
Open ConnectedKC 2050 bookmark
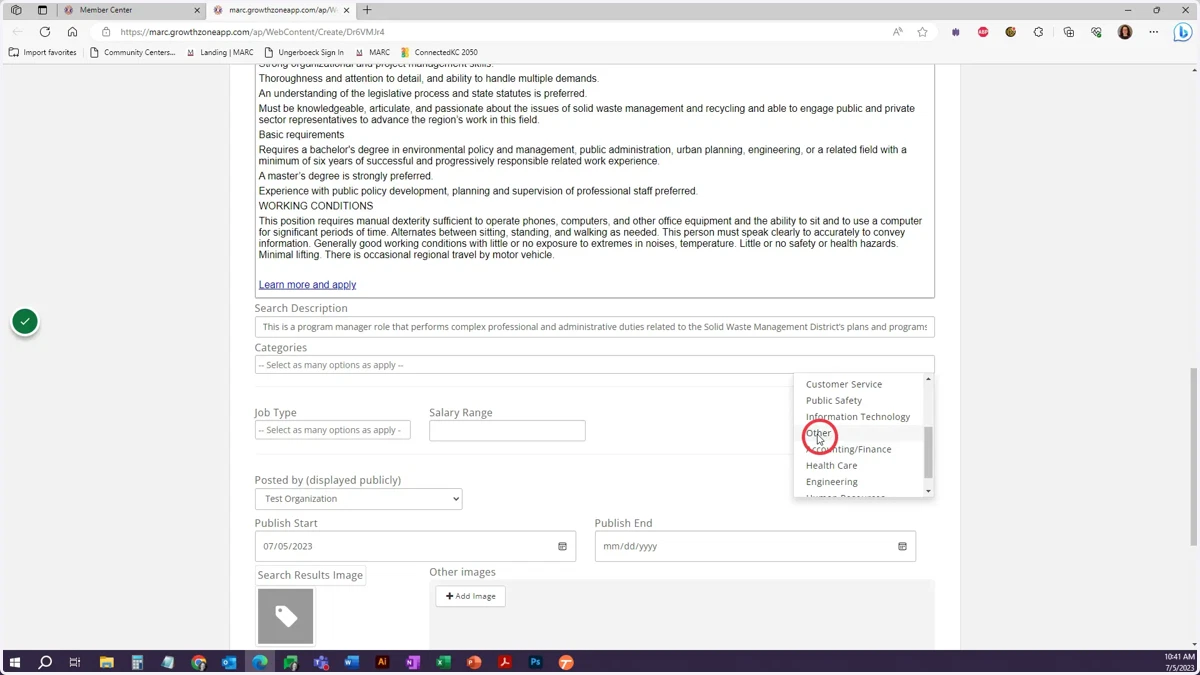click(439, 52)
